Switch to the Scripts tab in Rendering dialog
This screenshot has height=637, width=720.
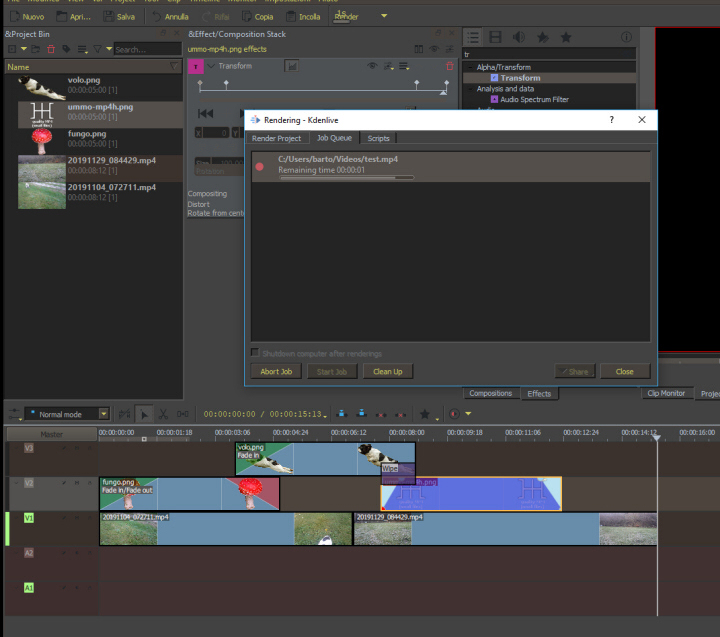click(x=378, y=138)
